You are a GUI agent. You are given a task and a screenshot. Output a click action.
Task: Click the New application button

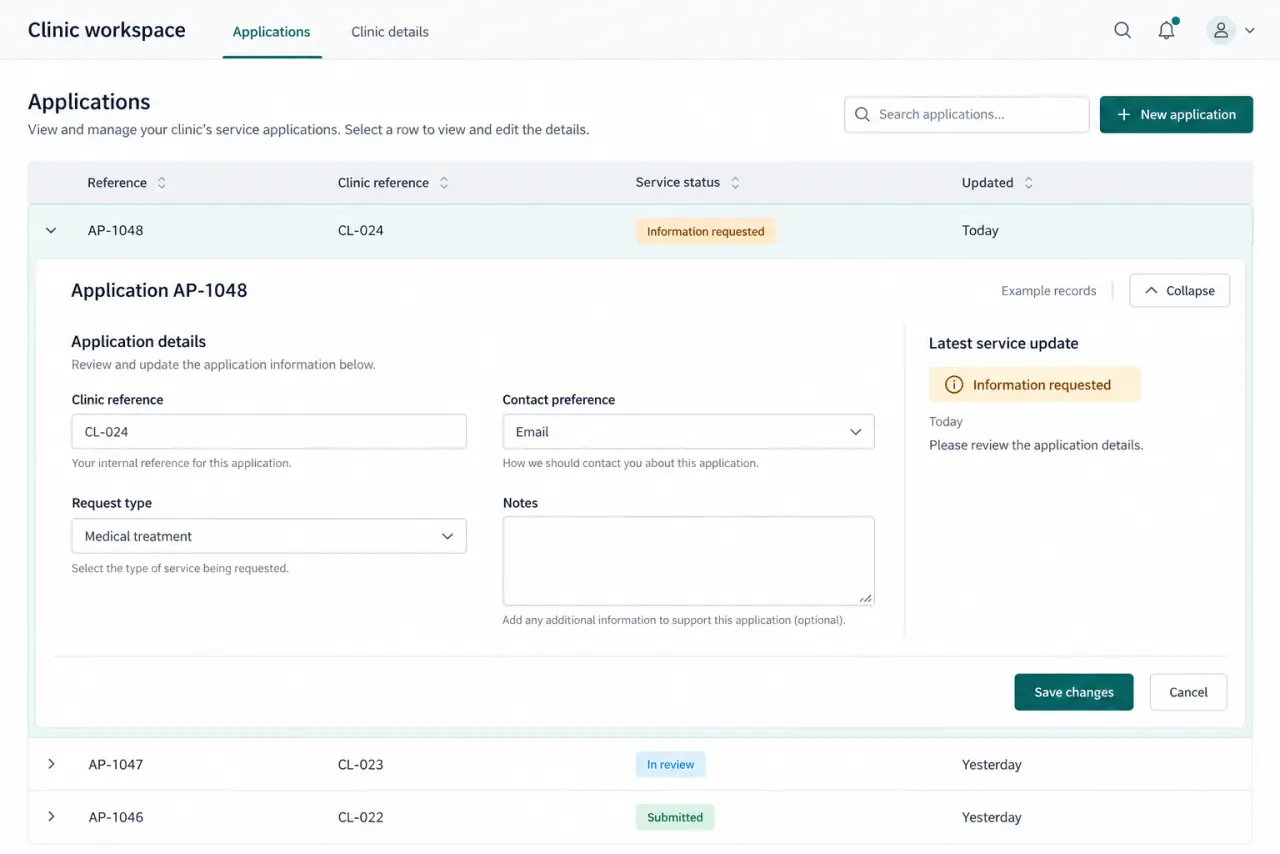point(1176,115)
